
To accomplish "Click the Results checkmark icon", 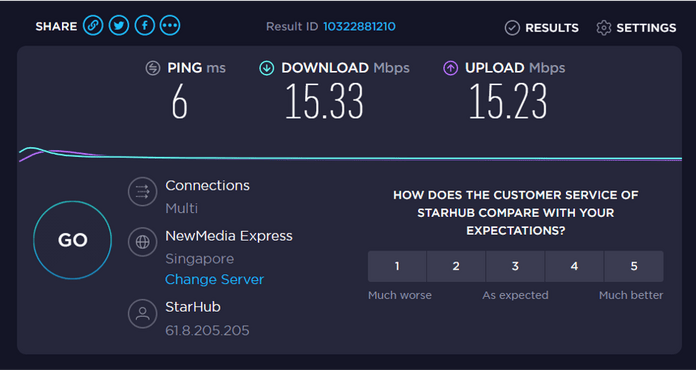I will [512, 28].
